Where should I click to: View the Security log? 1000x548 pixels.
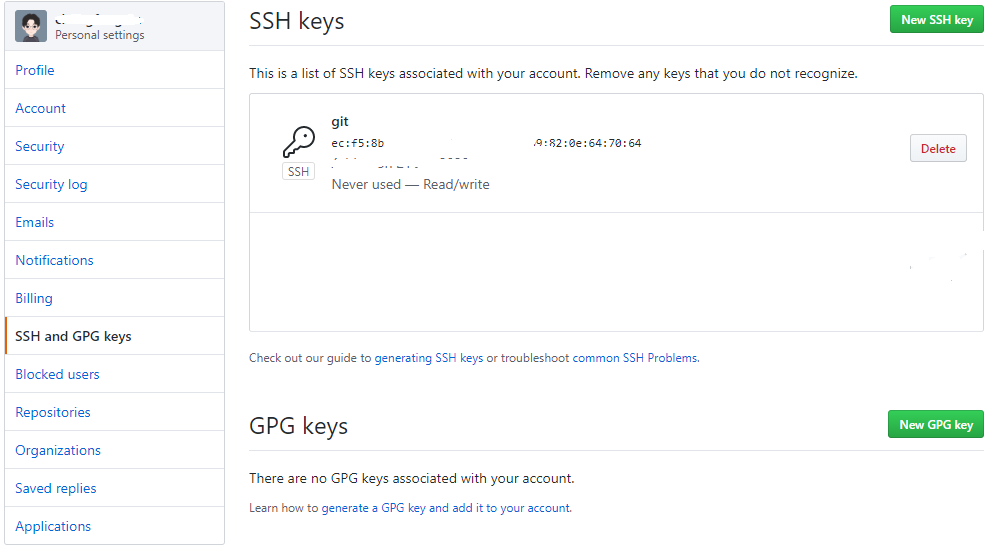(x=51, y=184)
